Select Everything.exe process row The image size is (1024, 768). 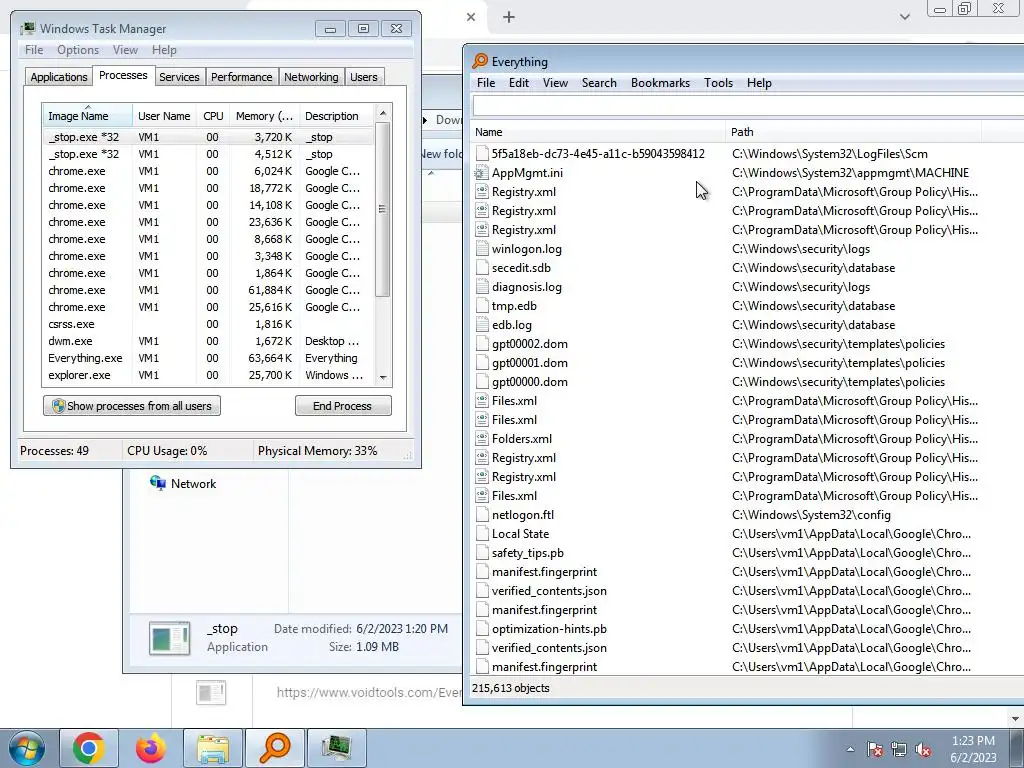coord(208,358)
